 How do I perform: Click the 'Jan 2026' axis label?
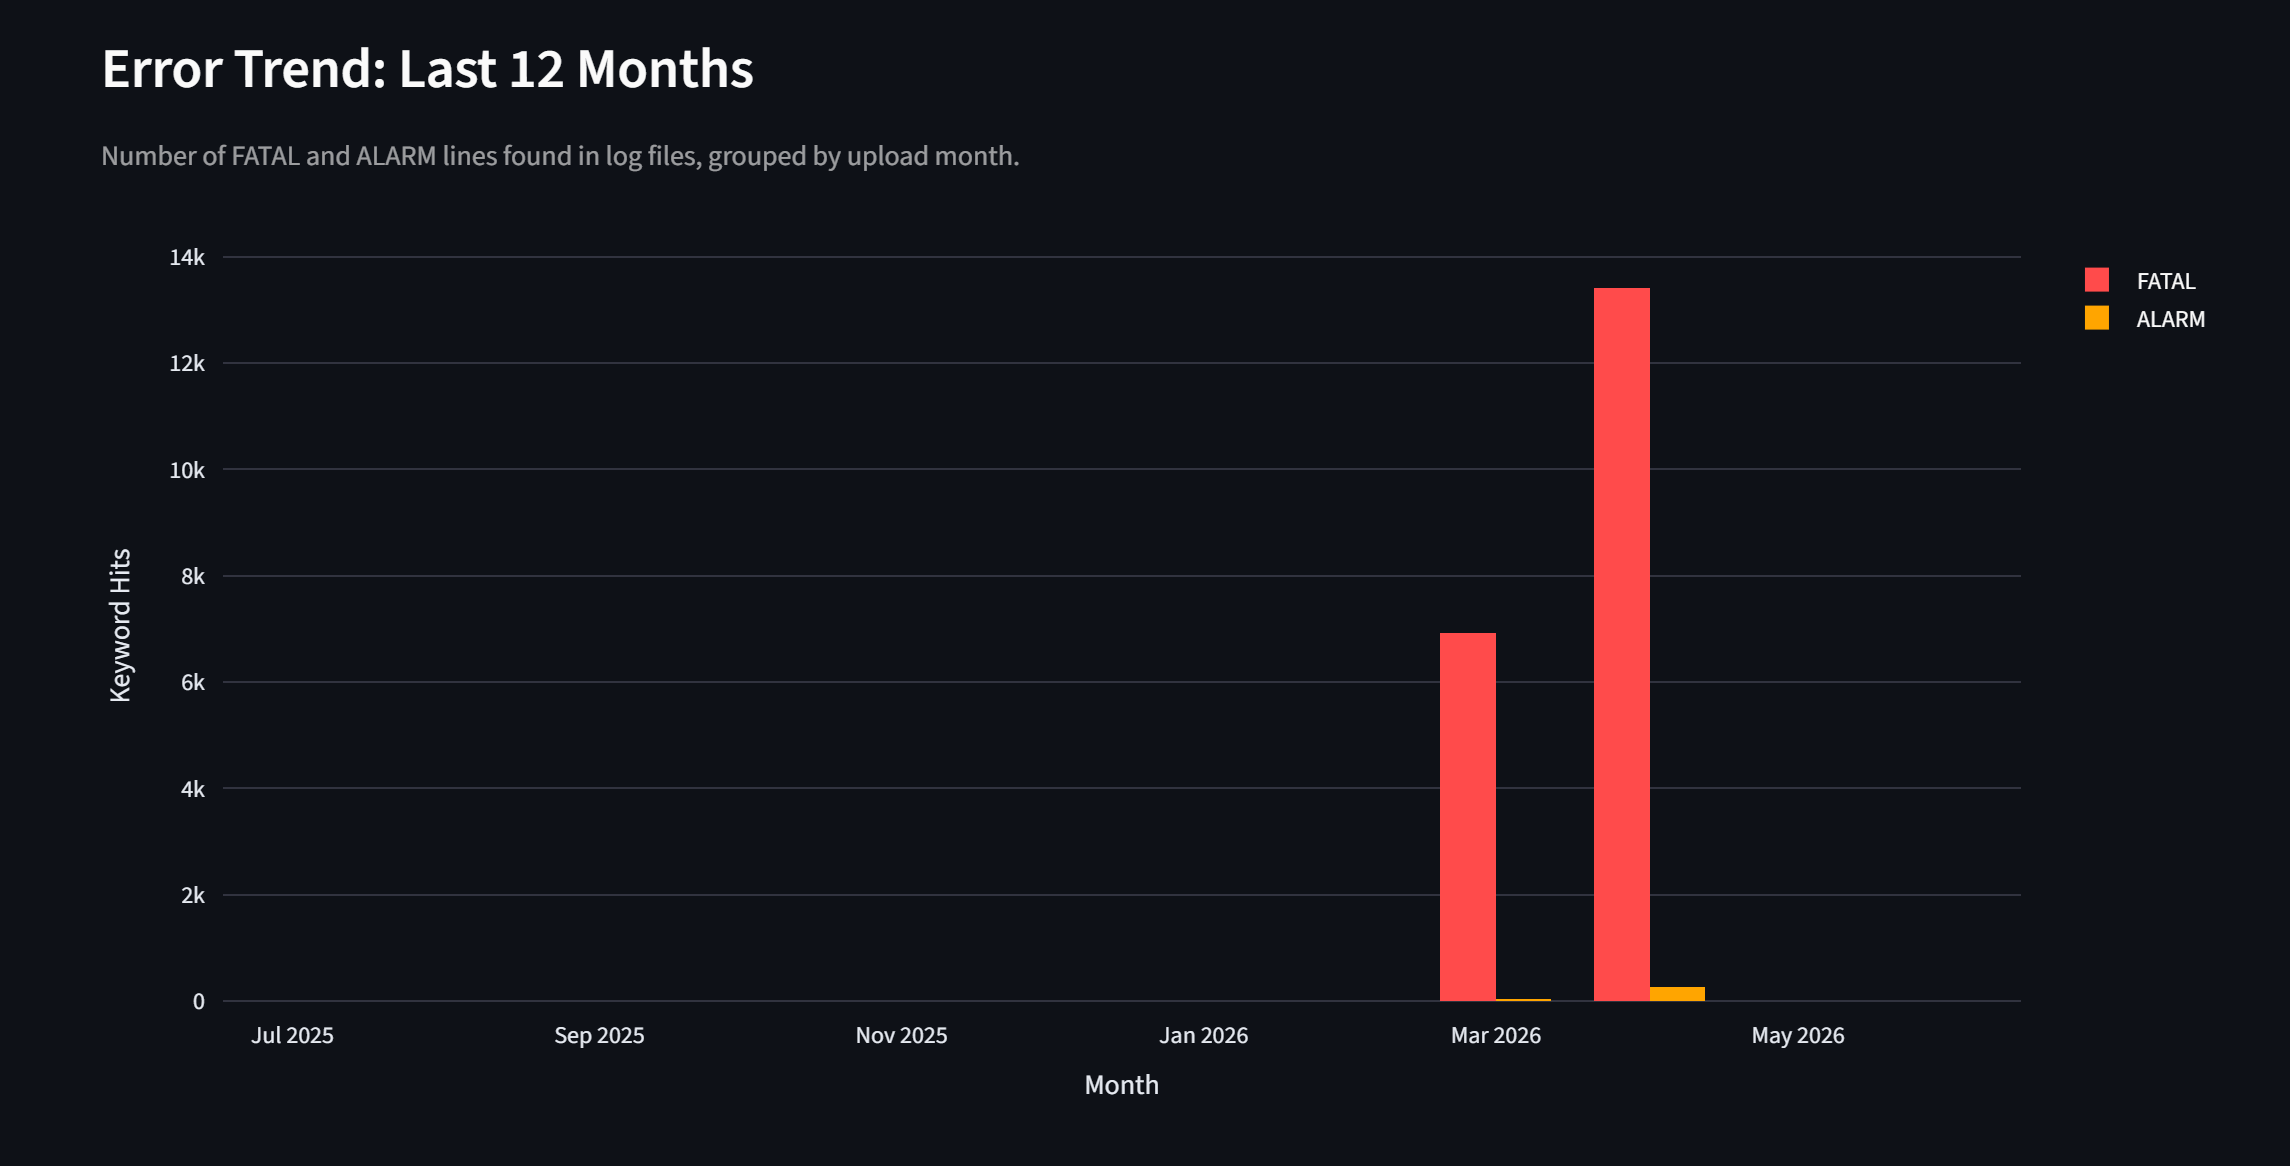pos(1203,1036)
